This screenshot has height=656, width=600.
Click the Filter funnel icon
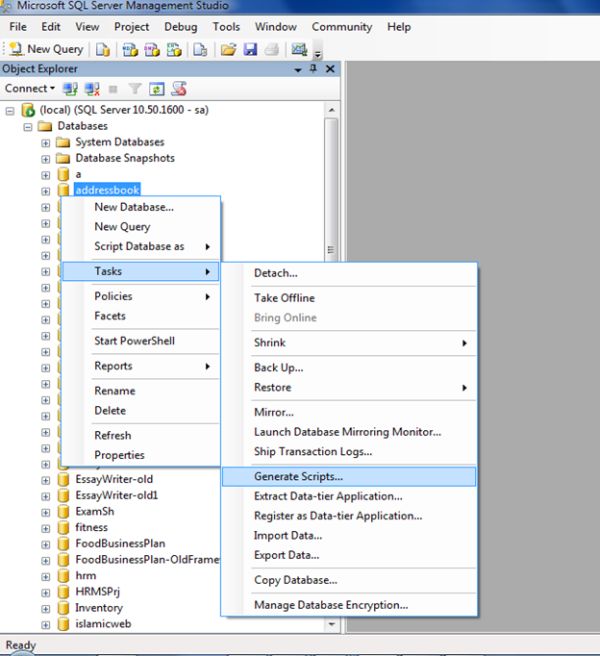tap(135, 89)
